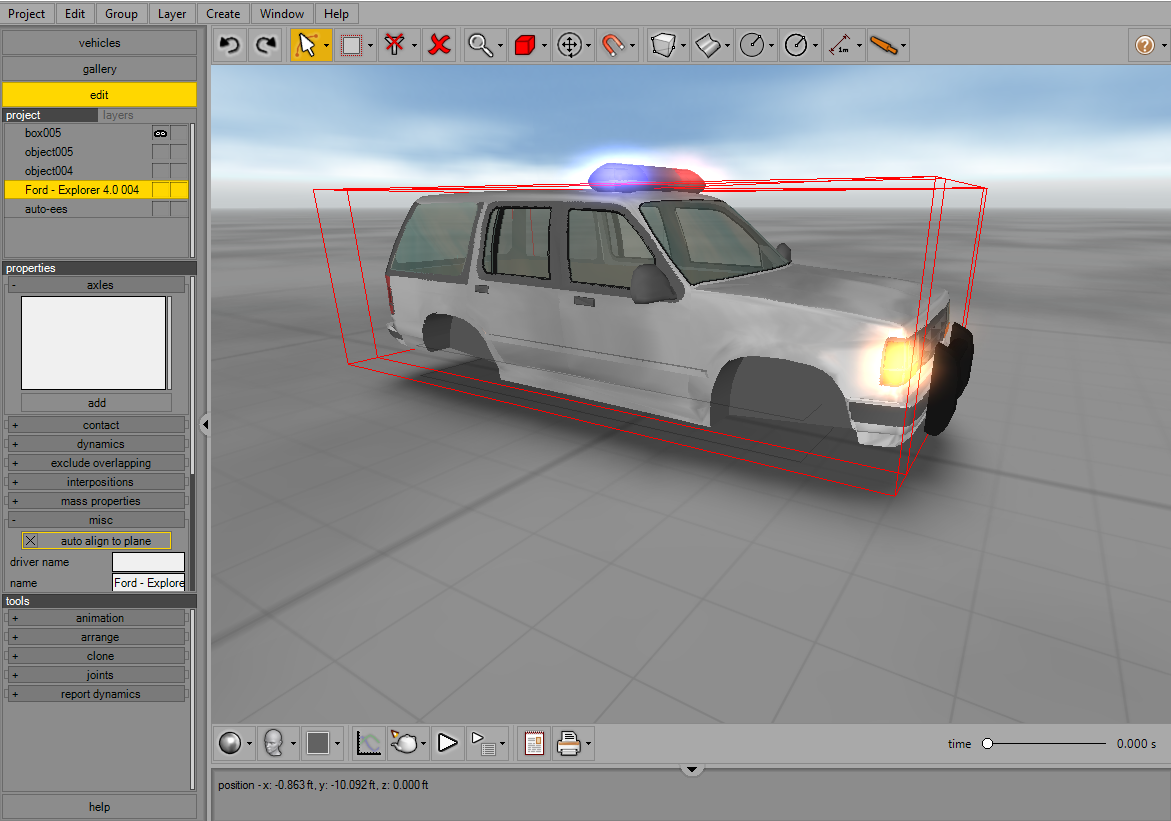Click the driver name input field
This screenshot has height=821, width=1171.
point(148,563)
